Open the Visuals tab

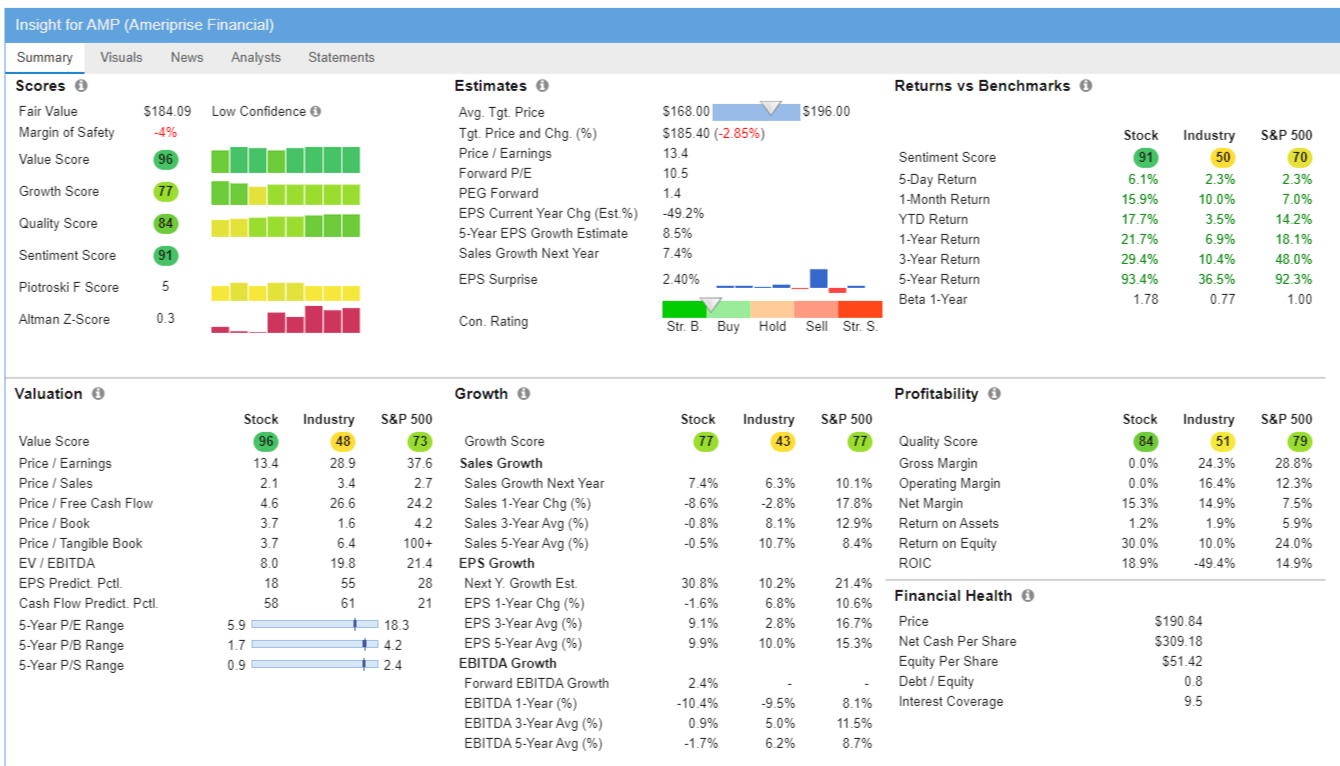coord(121,58)
